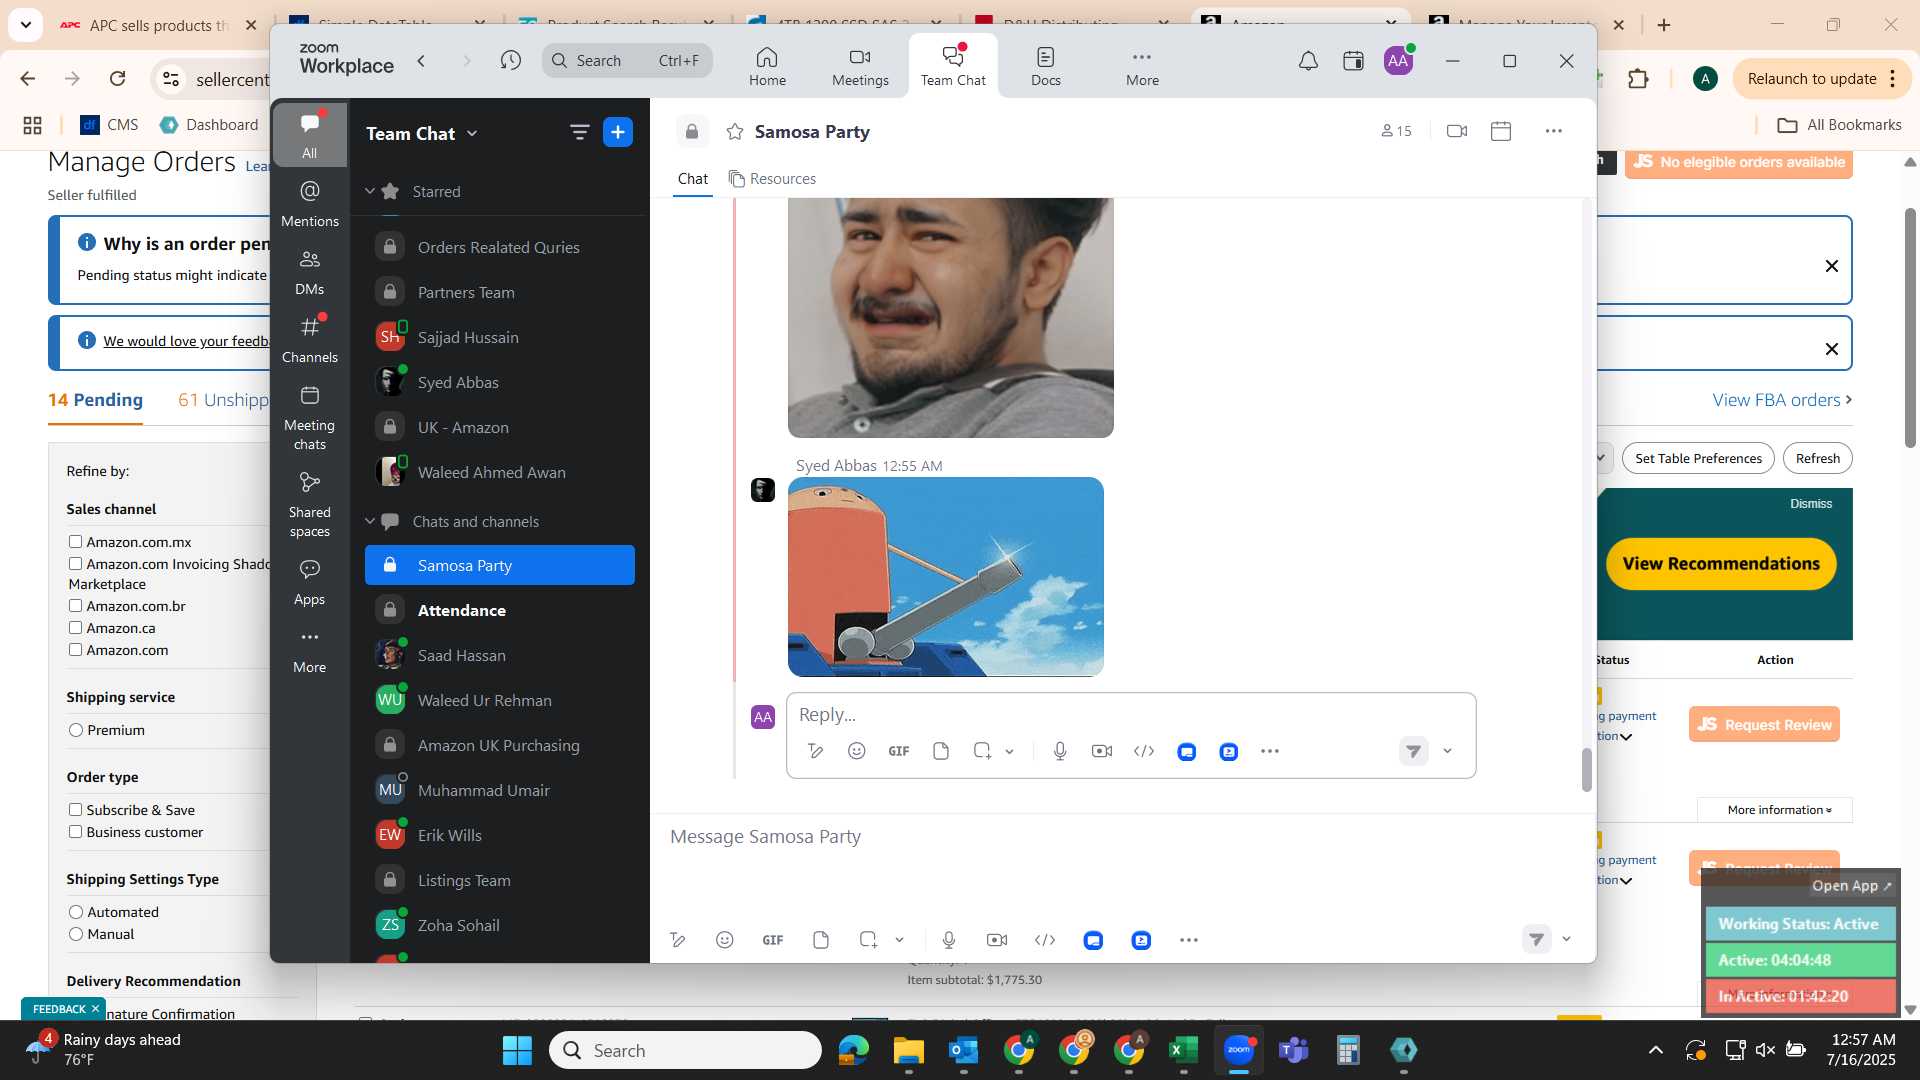Check the Amazon.com Invoicing Shadow Marketplace box
Viewport: 1920px width, 1080px height.
(x=75, y=564)
